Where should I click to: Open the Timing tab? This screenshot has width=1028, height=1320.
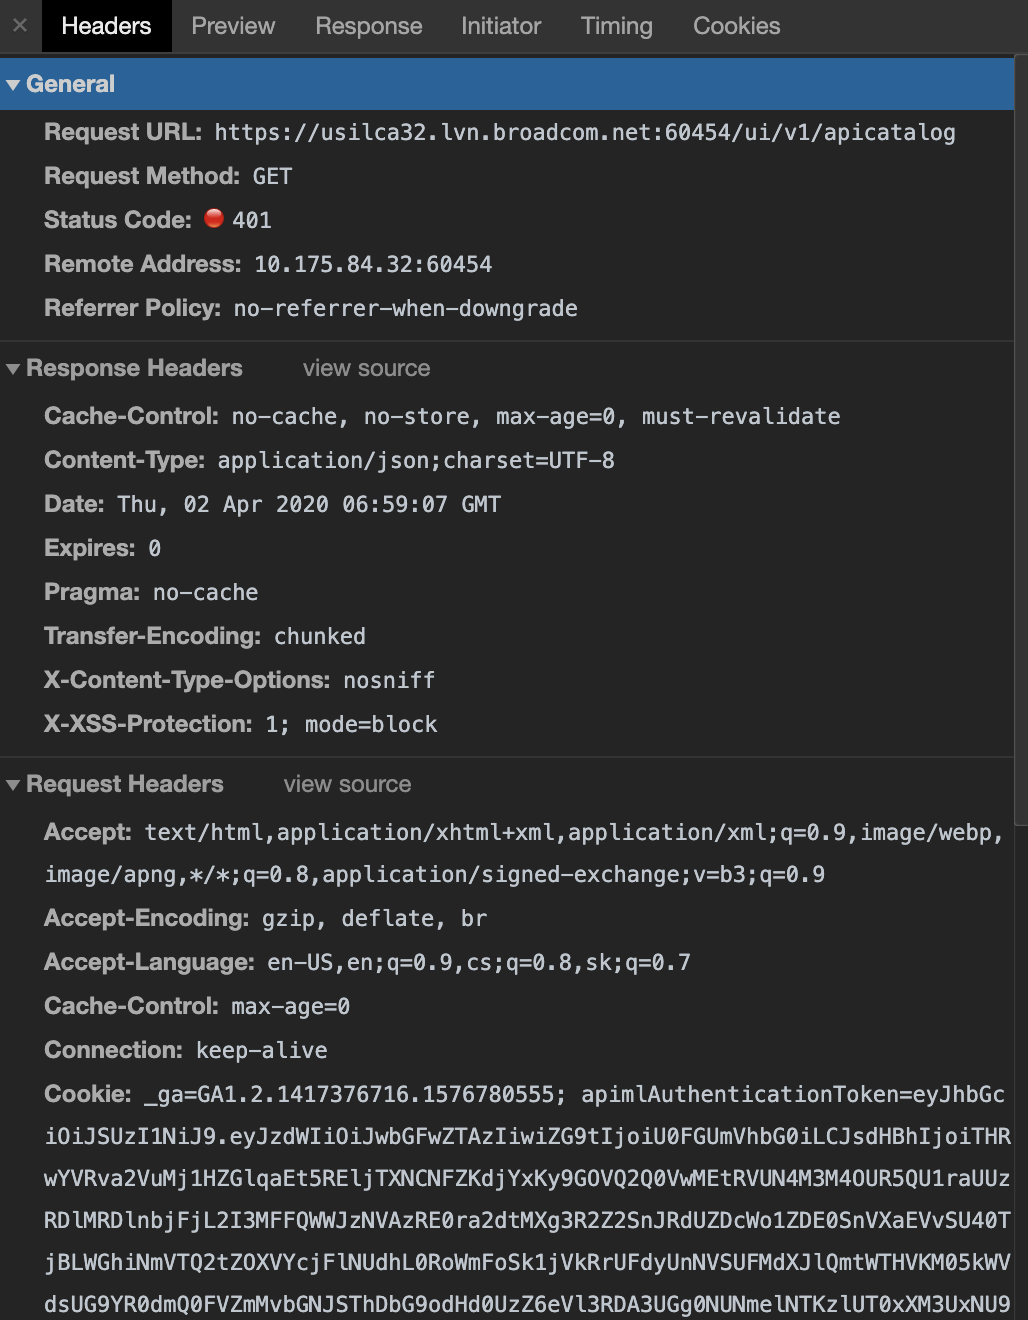(x=616, y=26)
